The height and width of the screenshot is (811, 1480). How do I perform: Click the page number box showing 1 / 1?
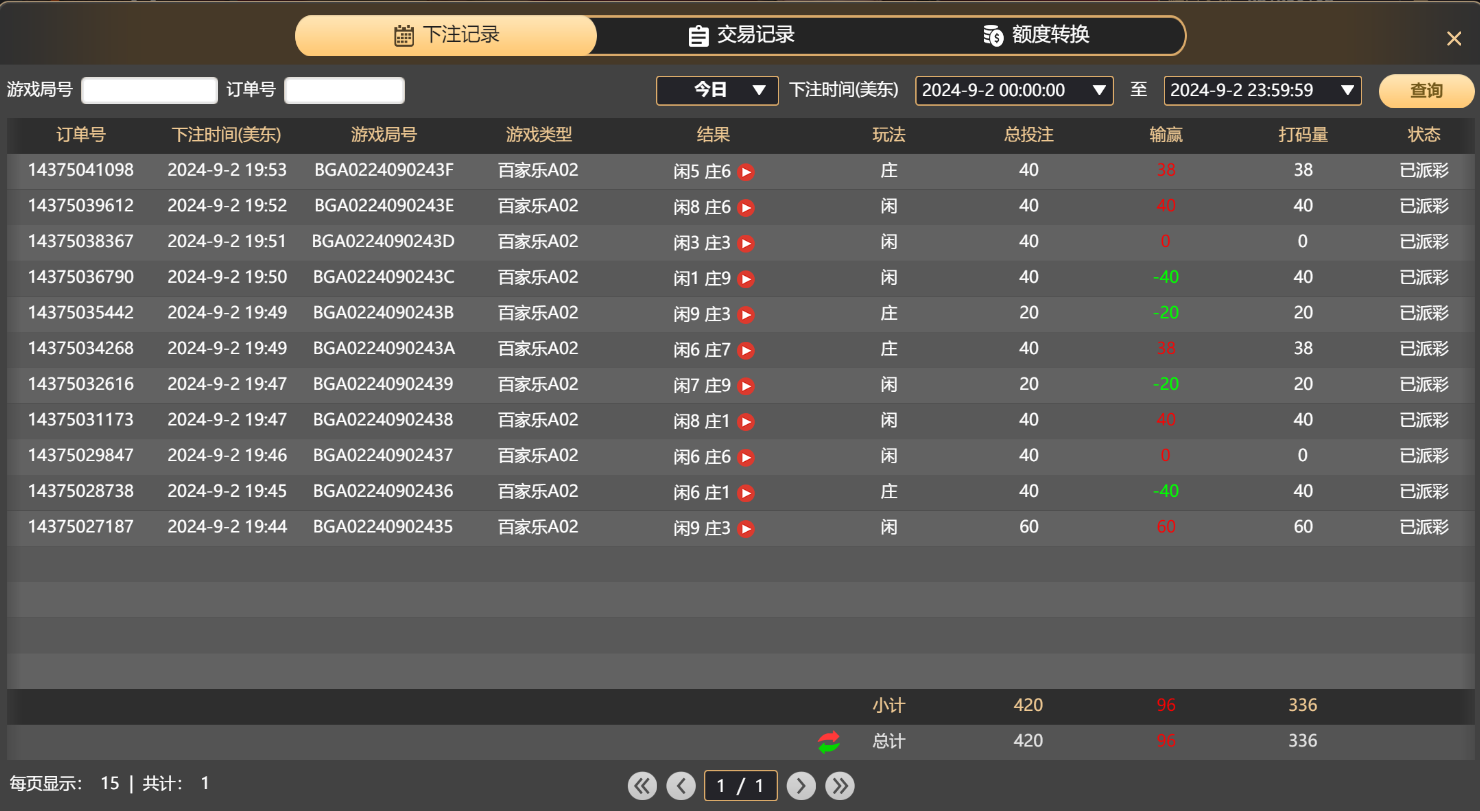(x=741, y=785)
